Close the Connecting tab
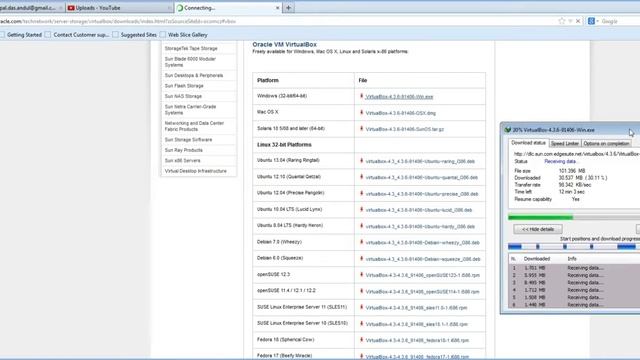This screenshot has height=360, width=640. point(278,8)
